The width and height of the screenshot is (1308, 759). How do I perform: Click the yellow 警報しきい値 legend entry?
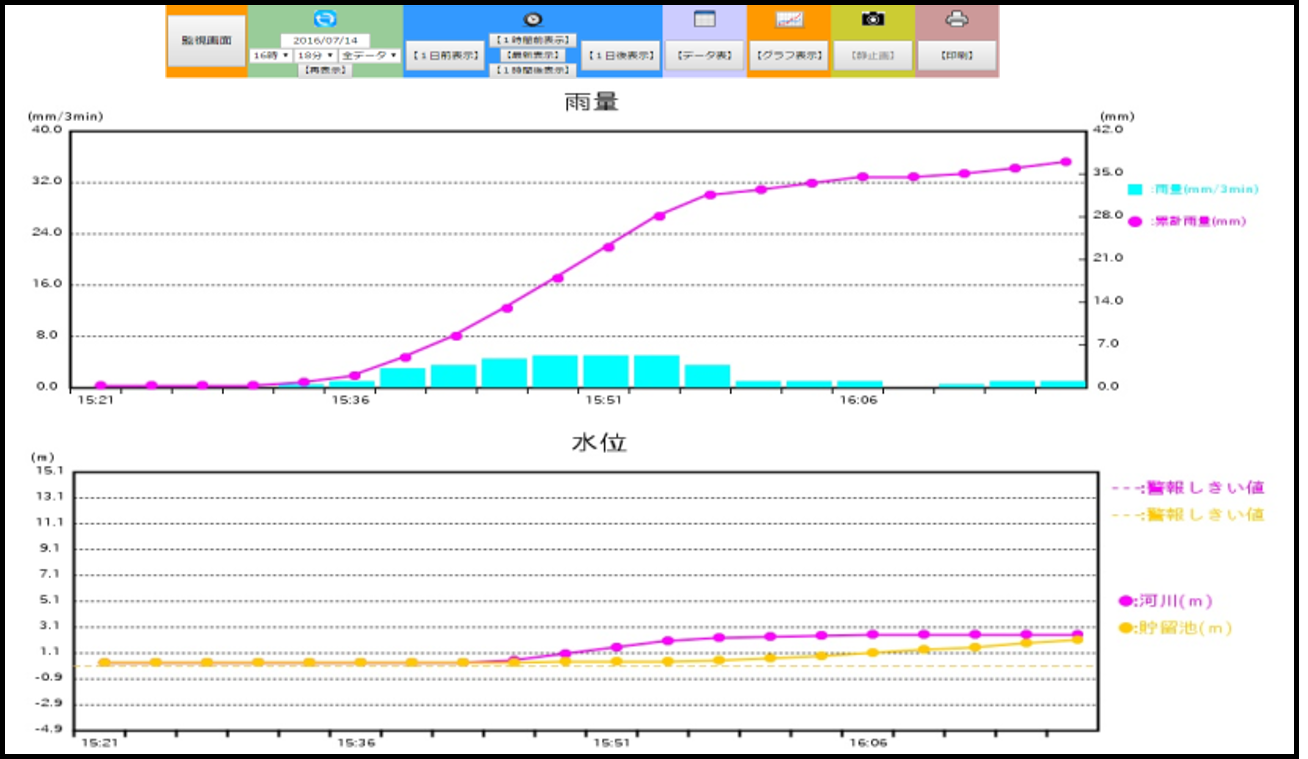pos(1189,514)
